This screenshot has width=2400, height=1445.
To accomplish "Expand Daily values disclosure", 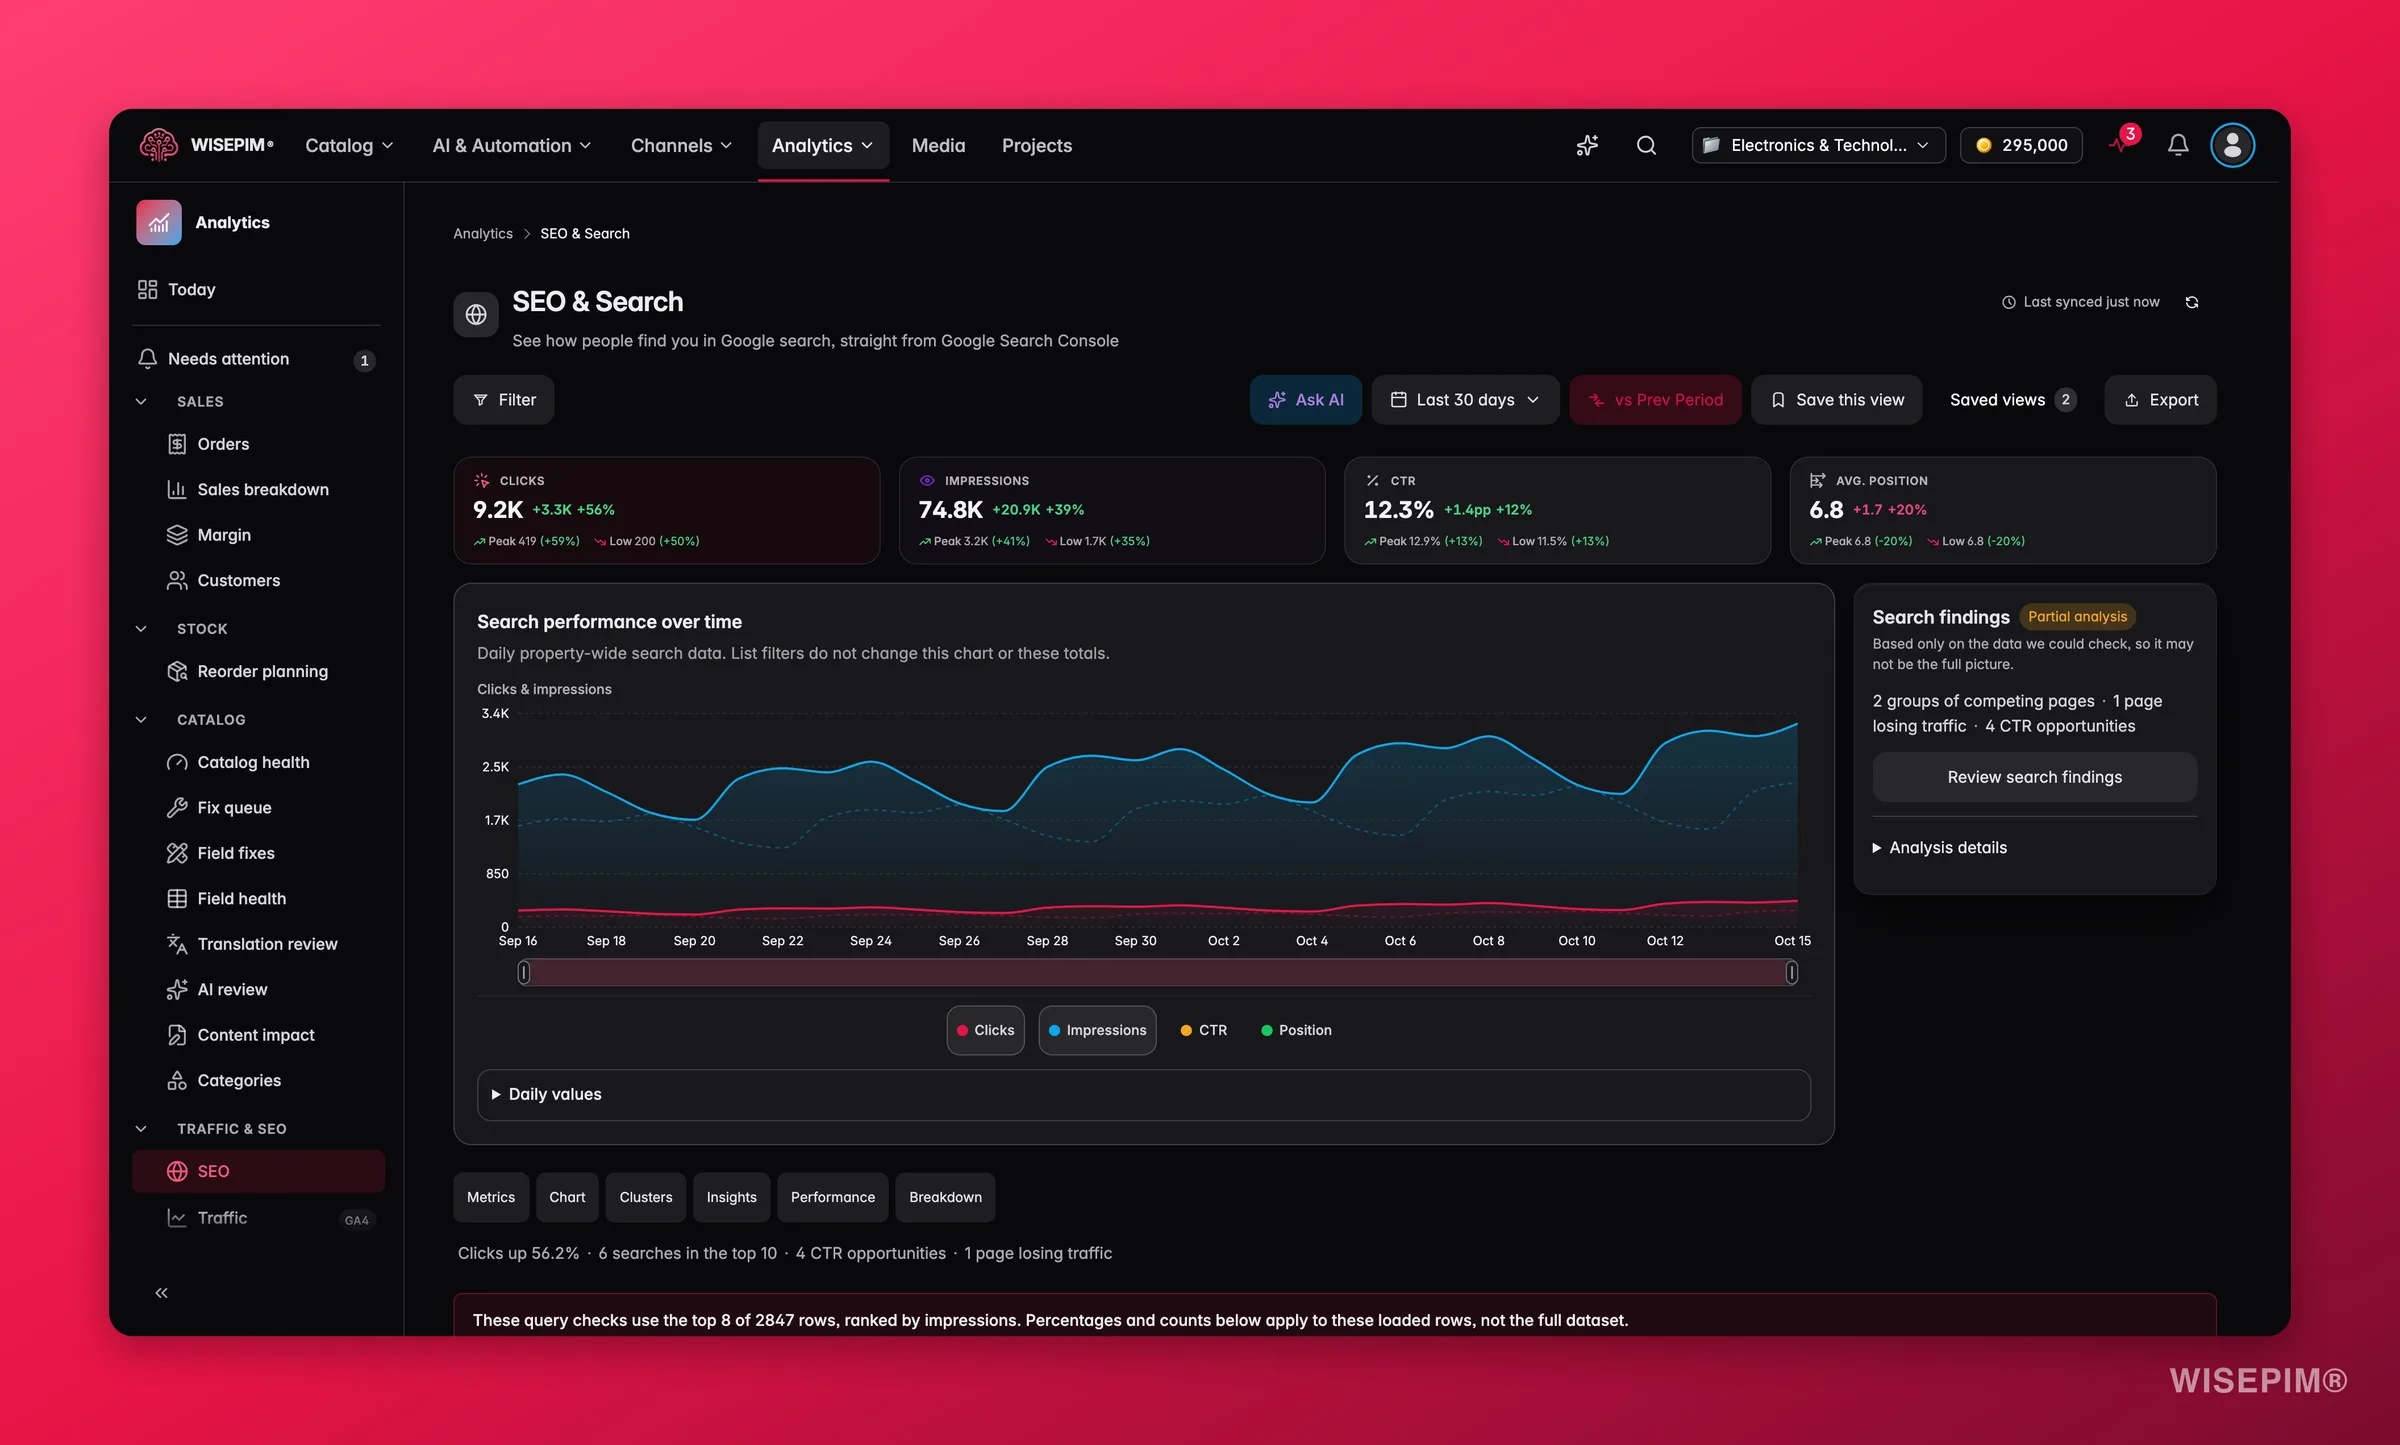I will tap(1143, 1094).
